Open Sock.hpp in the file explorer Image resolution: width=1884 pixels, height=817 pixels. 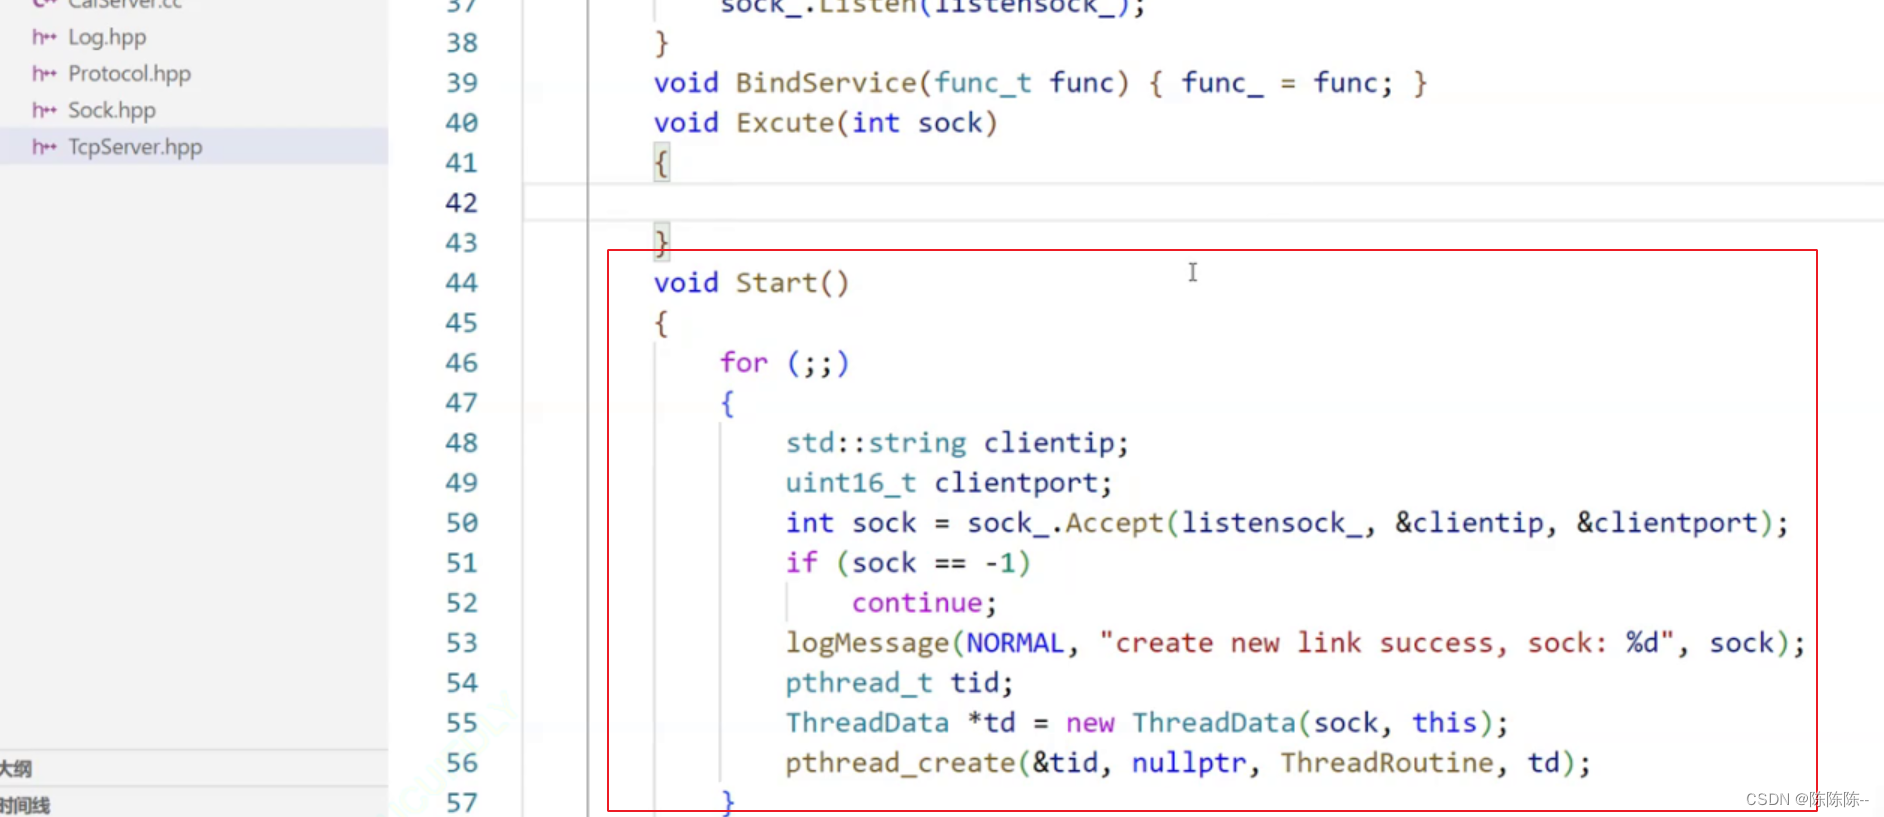coord(112,110)
